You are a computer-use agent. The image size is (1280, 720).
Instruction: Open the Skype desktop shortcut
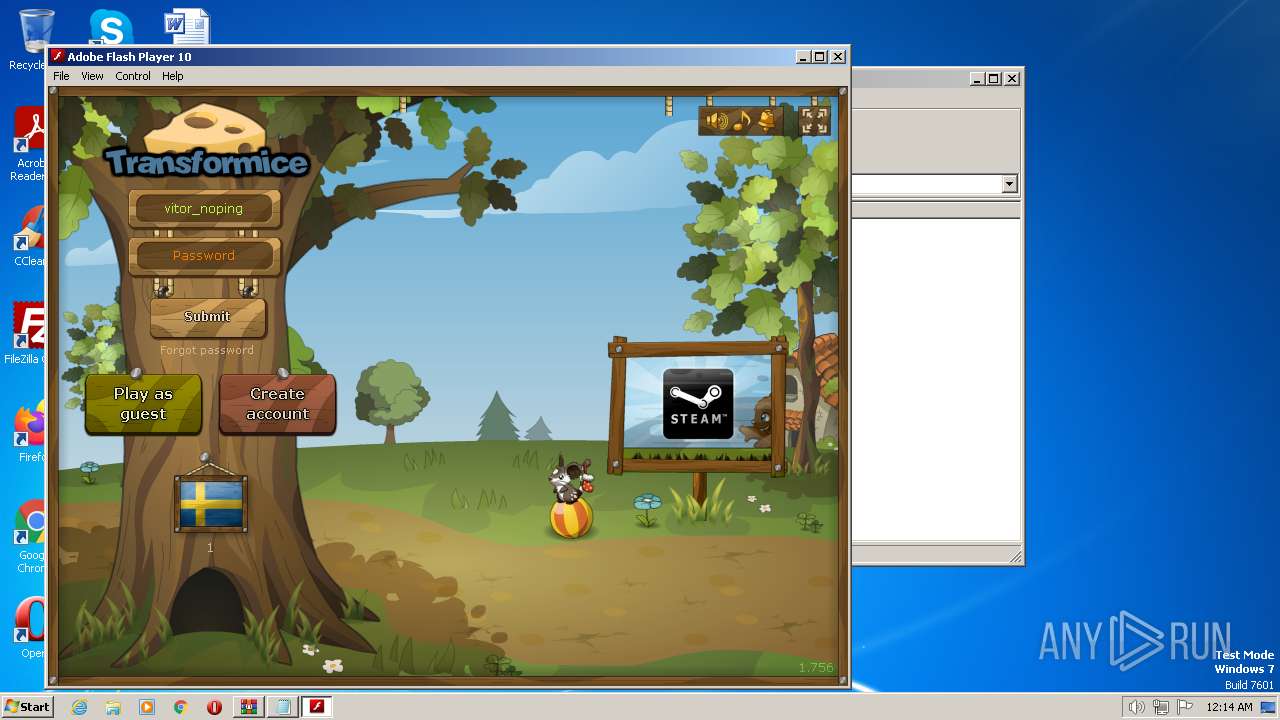[x=110, y=27]
